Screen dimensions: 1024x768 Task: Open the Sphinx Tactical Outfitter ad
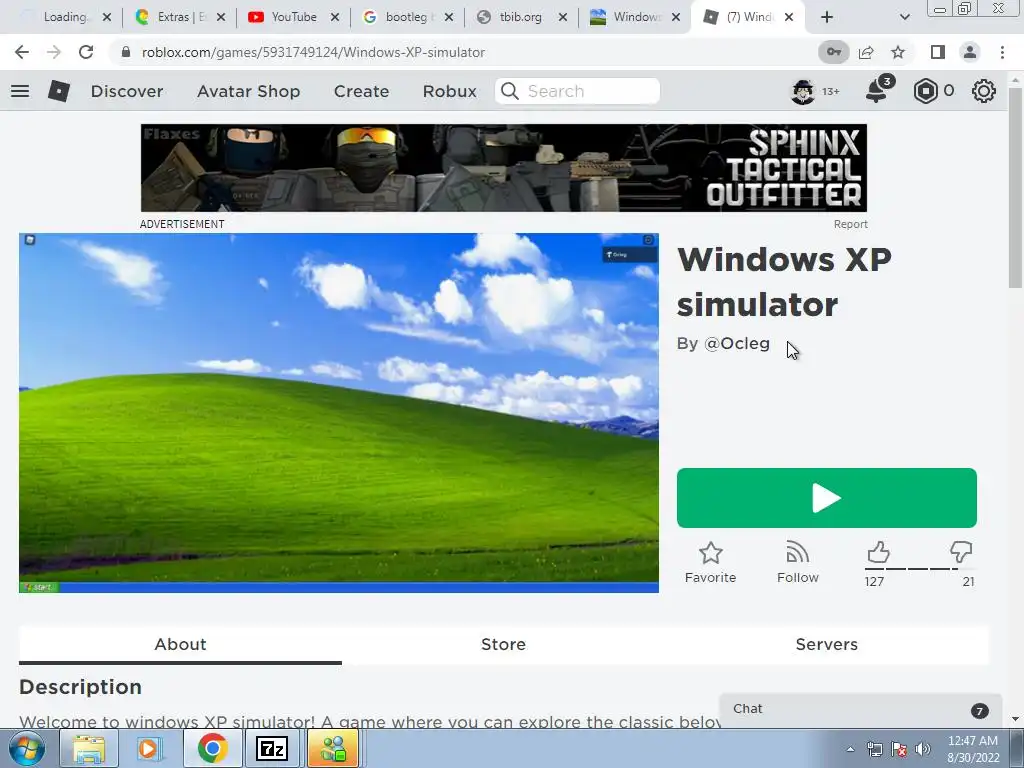(504, 168)
